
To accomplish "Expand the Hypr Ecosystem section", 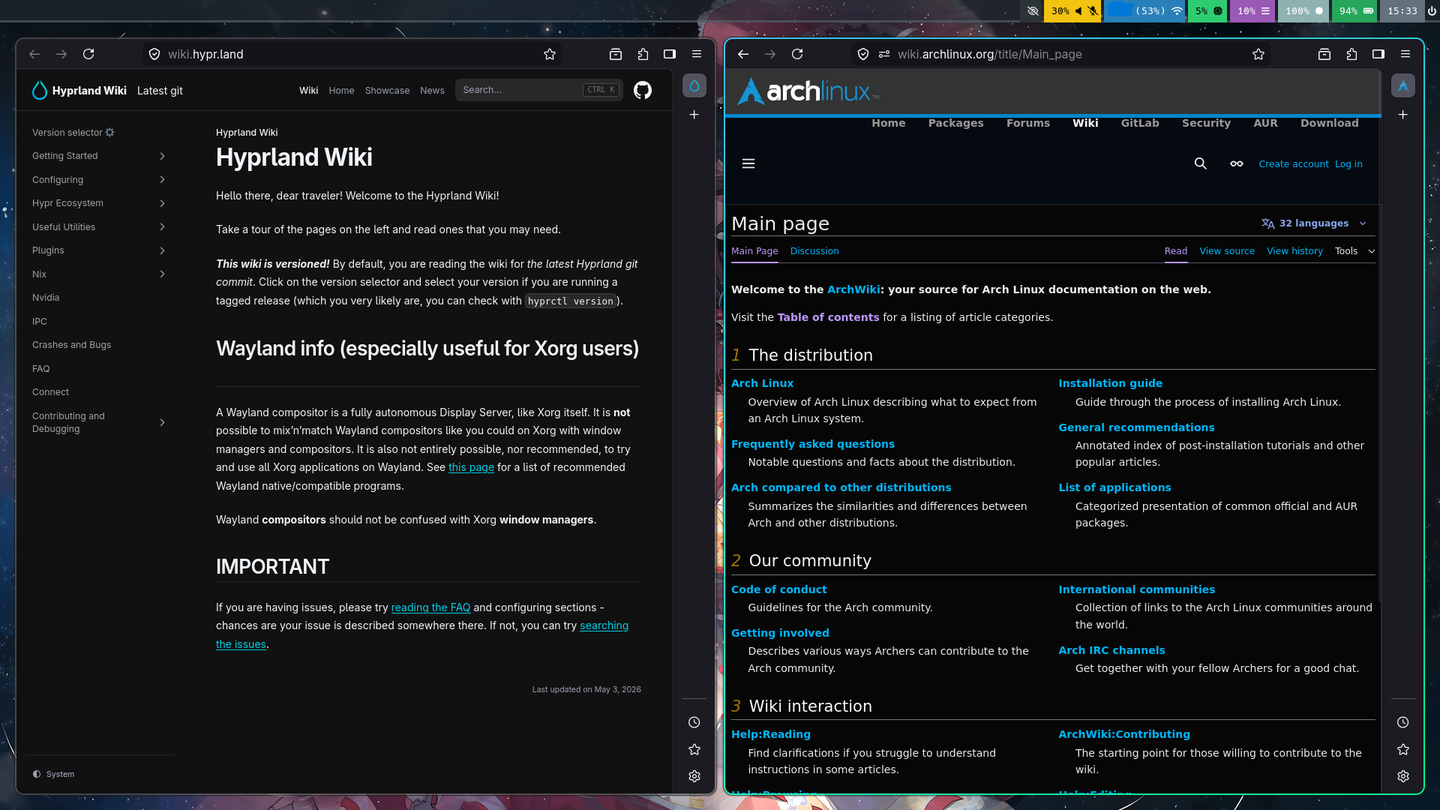I will pyautogui.click(x=98, y=203).
